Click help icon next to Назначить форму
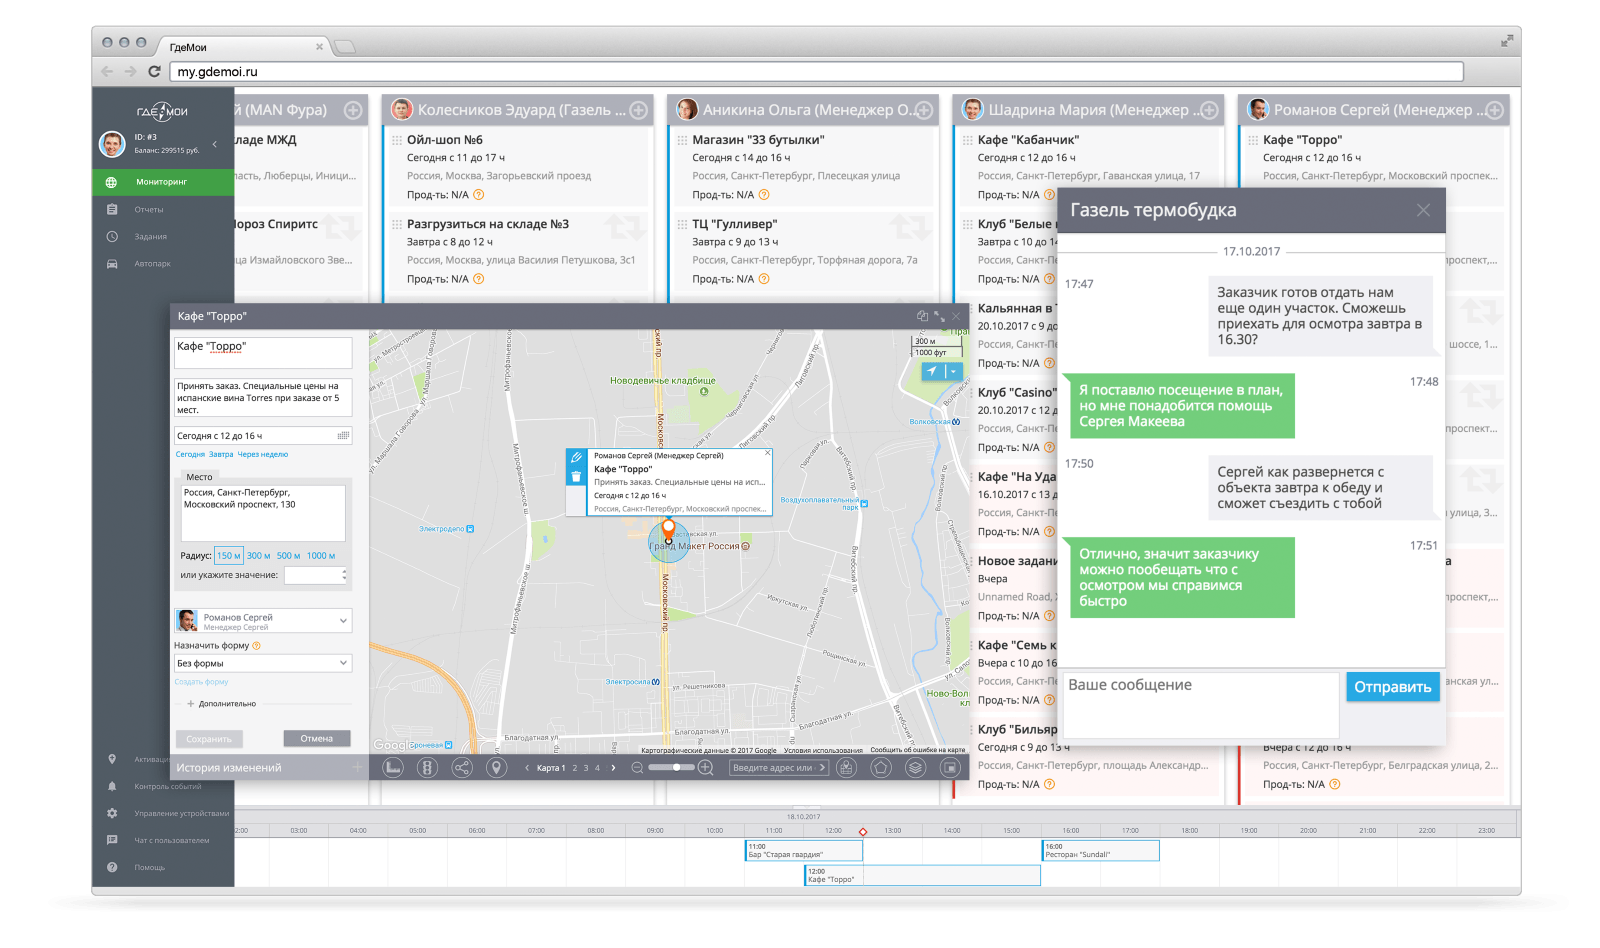This screenshot has height=948, width=1600. click(x=256, y=646)
